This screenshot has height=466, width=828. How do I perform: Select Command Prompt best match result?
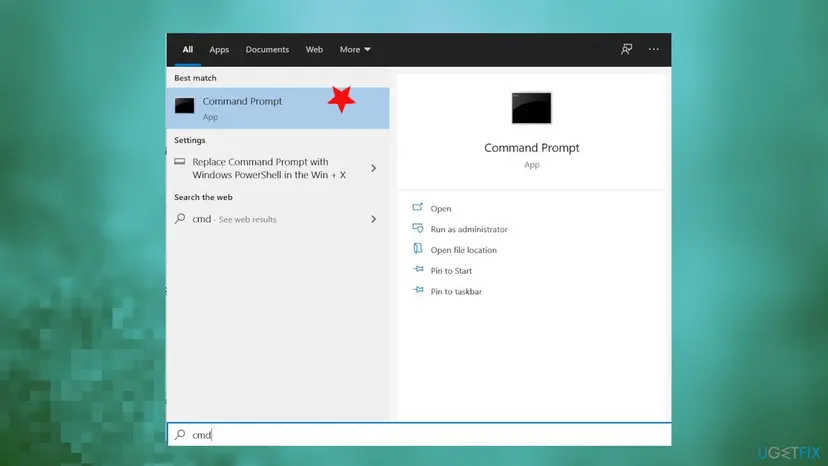tap(278, 108)
